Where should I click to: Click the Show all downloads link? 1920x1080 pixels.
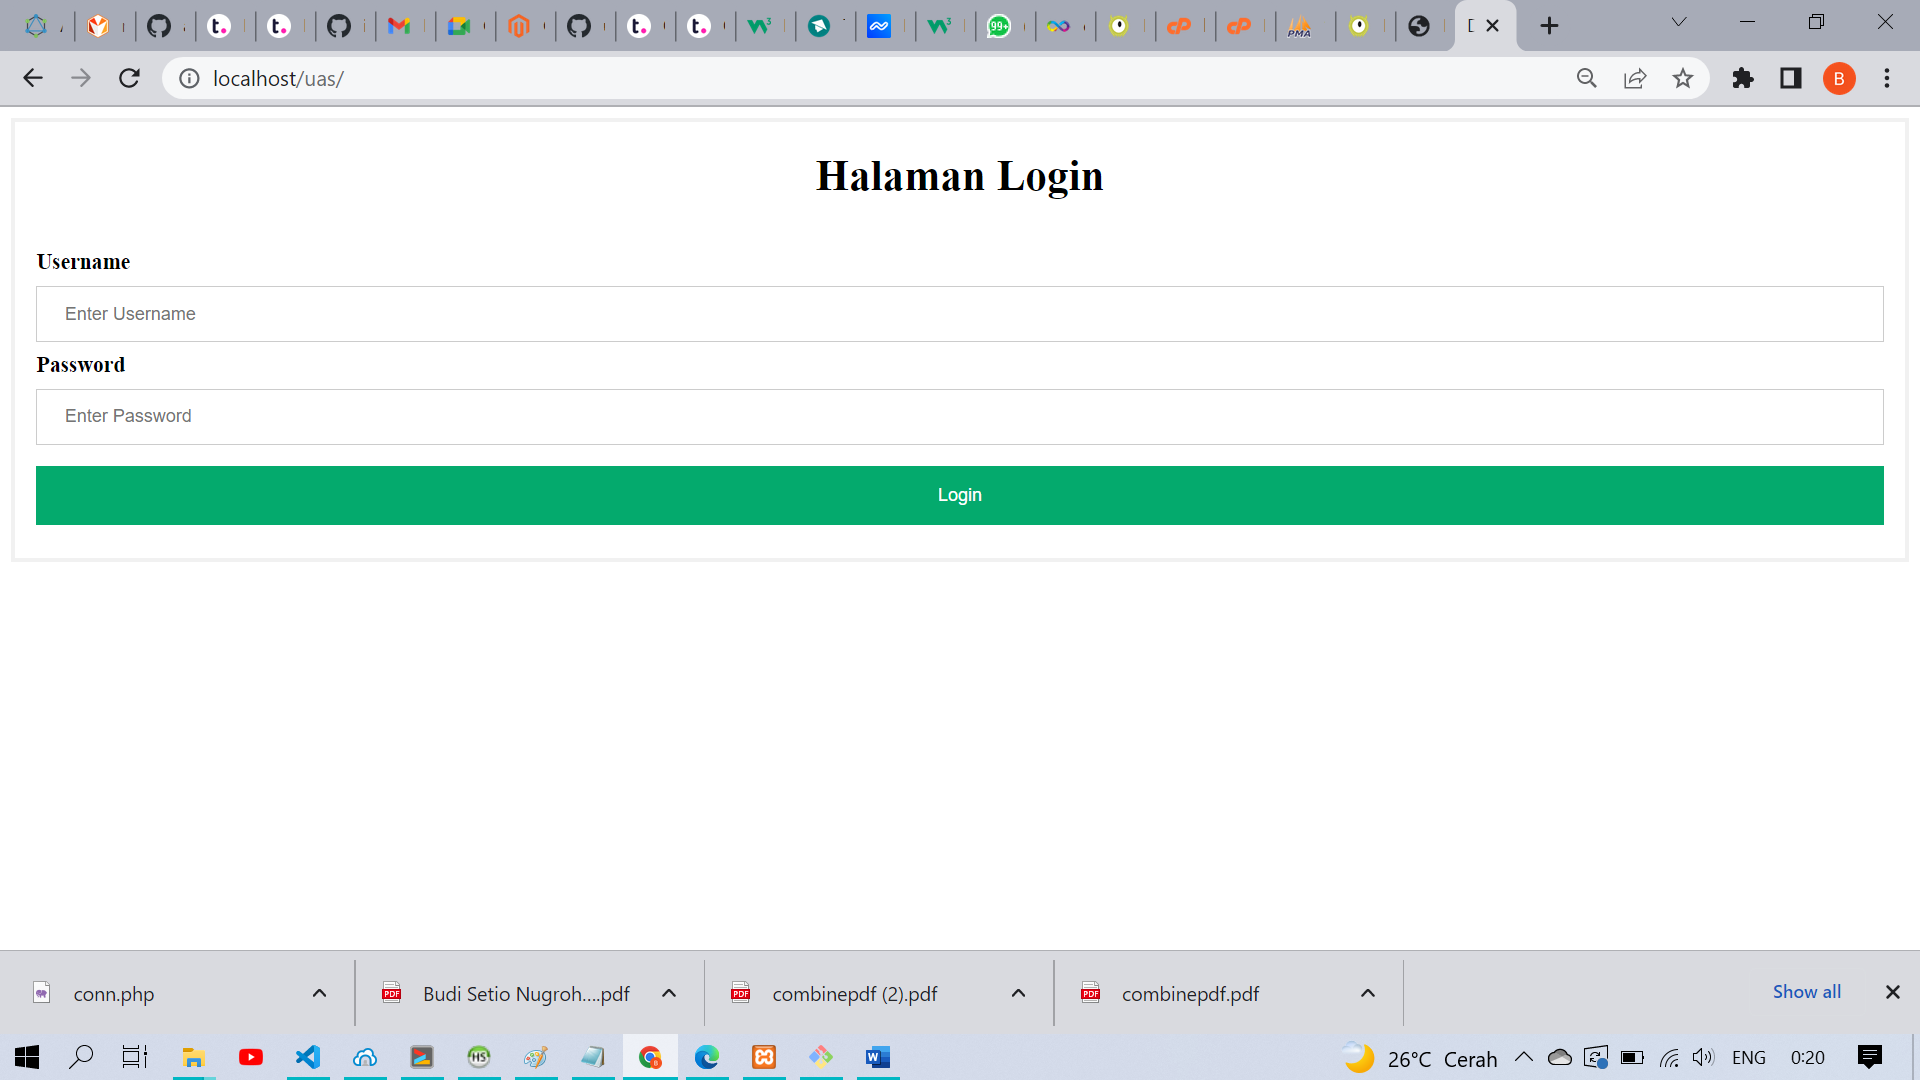[1806, 991]
